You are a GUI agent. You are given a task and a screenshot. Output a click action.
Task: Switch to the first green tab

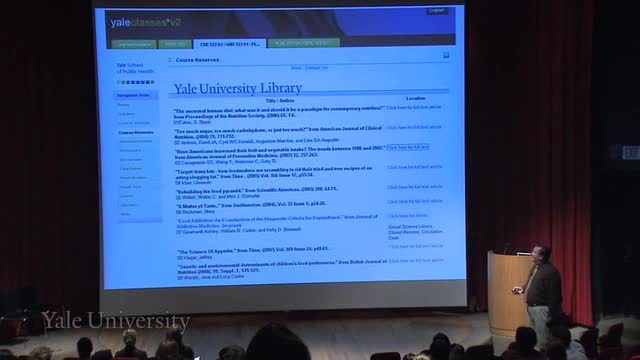pos(134,44)
